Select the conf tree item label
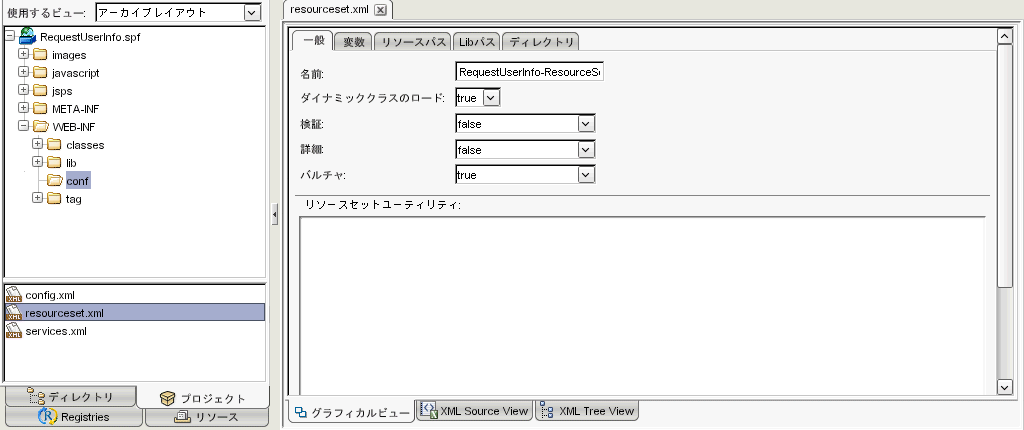 coord(78,180)
